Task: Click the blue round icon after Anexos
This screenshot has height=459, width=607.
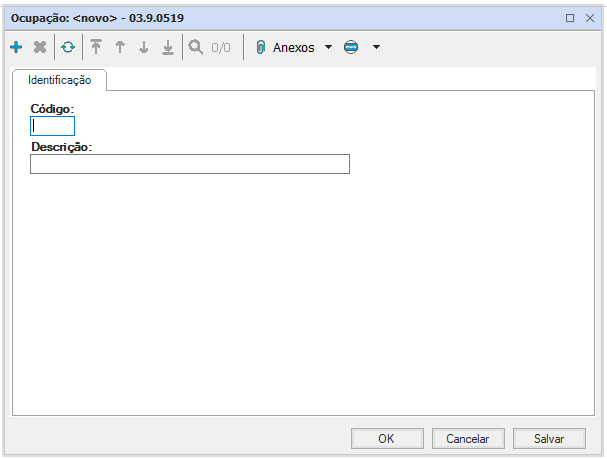Action: point(351,47)
